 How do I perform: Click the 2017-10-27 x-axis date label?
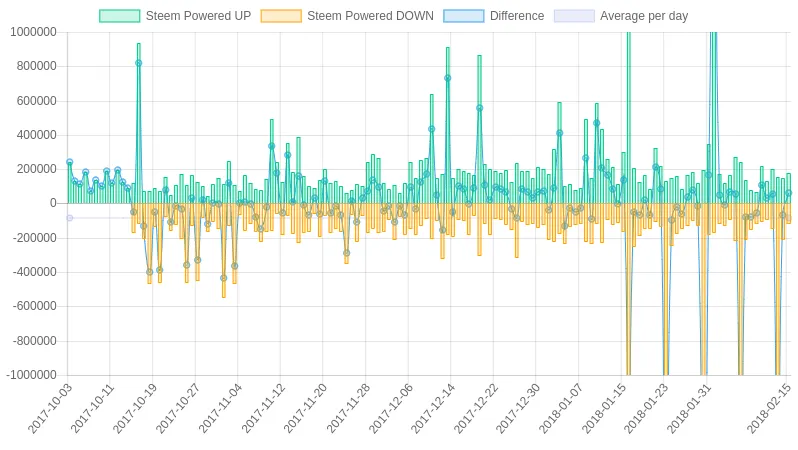click(x=178, y=409)
